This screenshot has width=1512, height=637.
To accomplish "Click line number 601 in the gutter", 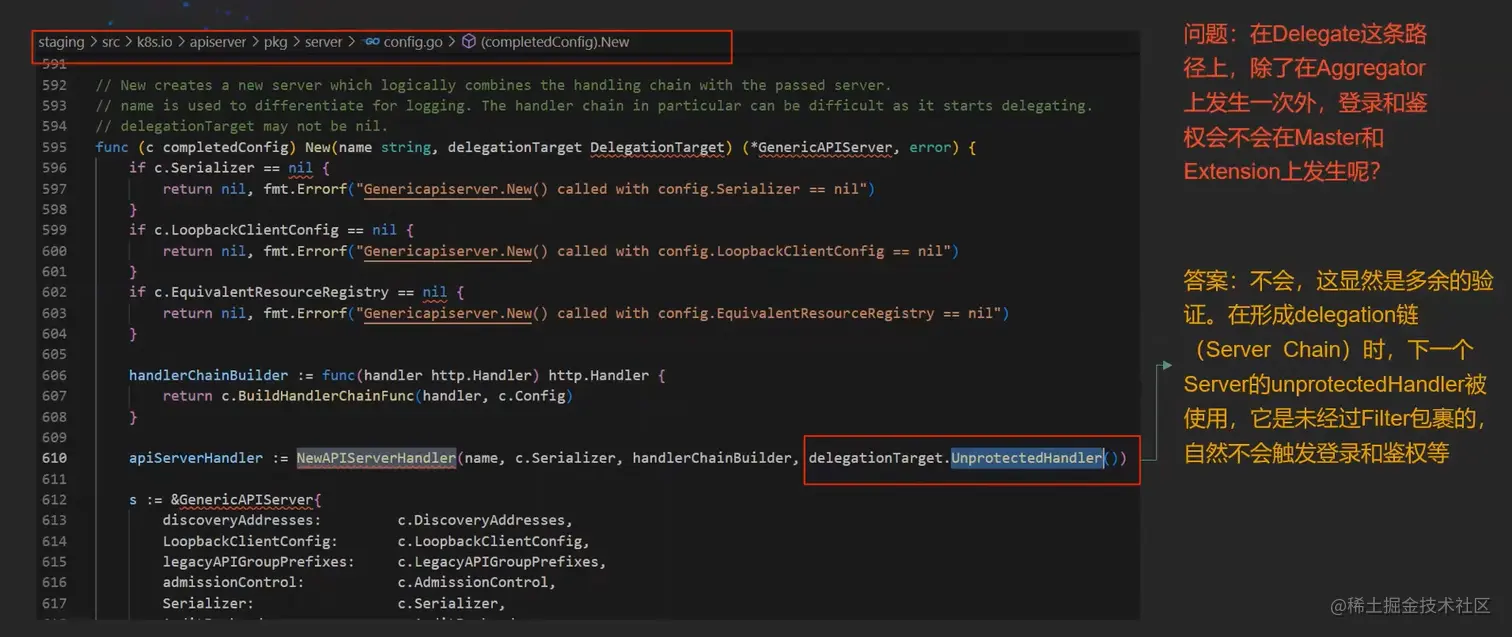I will point(55,272).
